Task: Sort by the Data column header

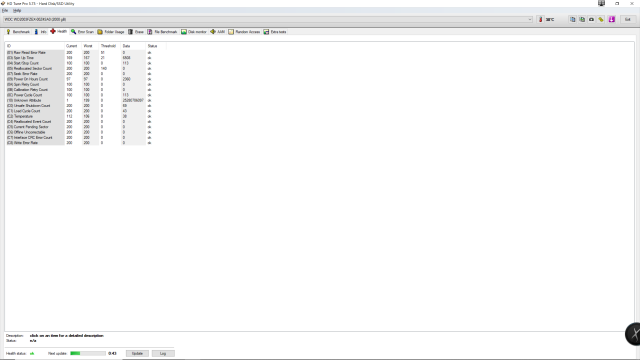Action: pyautogui.click(x=133, y=46)
